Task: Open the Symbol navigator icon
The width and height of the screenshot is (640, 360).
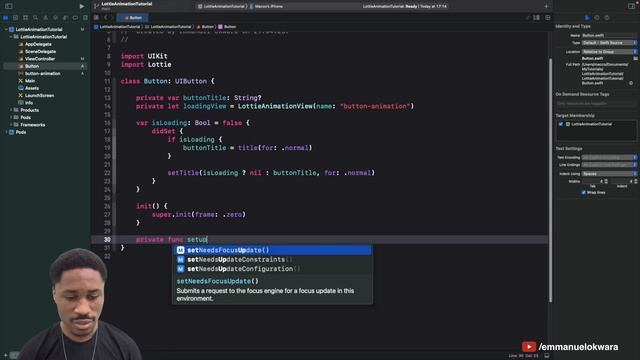Action: (x=25, y=18)
